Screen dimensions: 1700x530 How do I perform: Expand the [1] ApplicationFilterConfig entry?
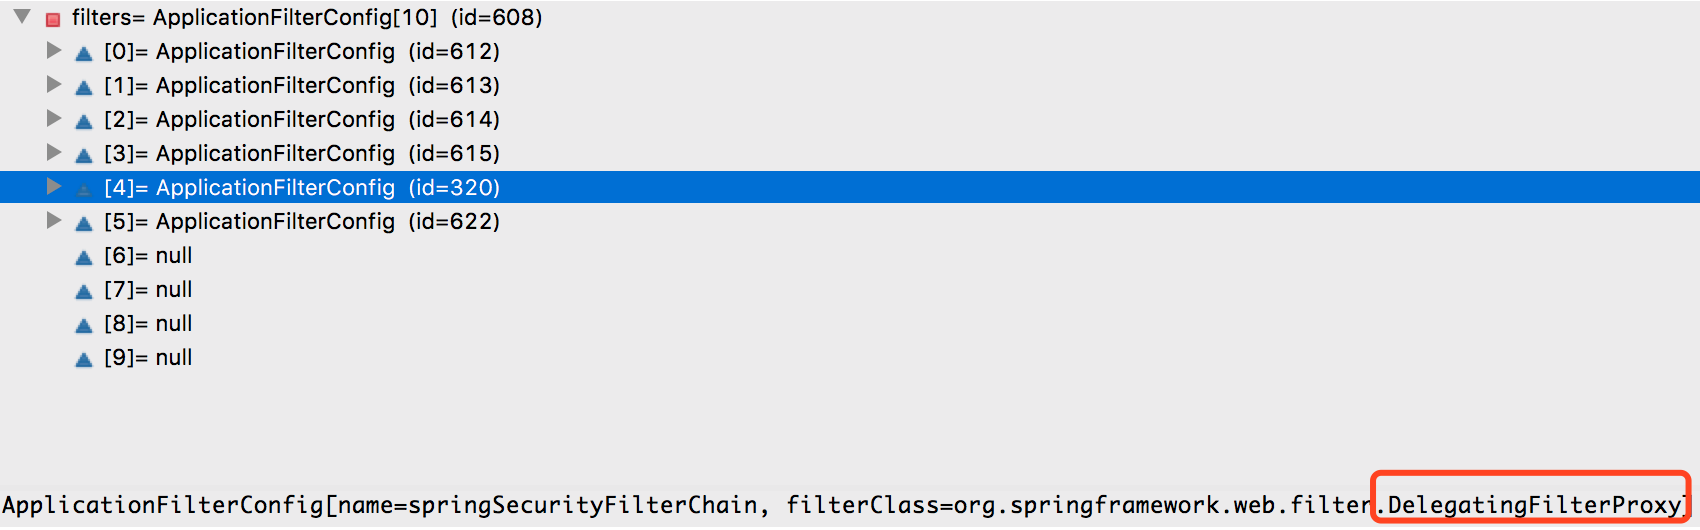[x=54, y=84]
